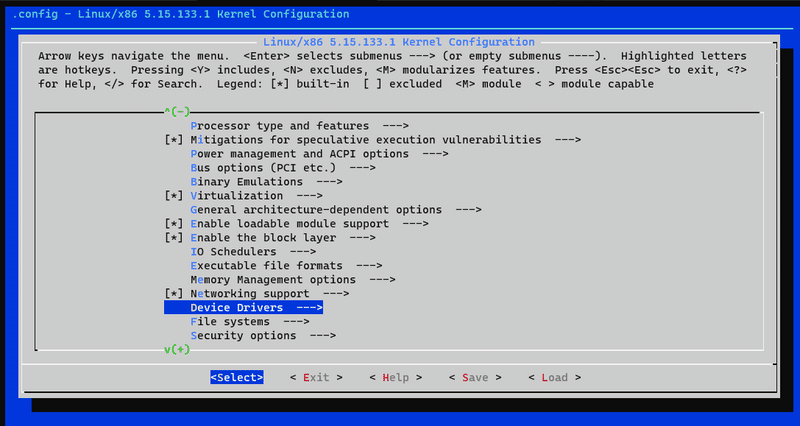This screenshot has height=426, width=800.
Task: Open Binary Emulations submenu
Action: pyautogui.click(x=266, y=182)
